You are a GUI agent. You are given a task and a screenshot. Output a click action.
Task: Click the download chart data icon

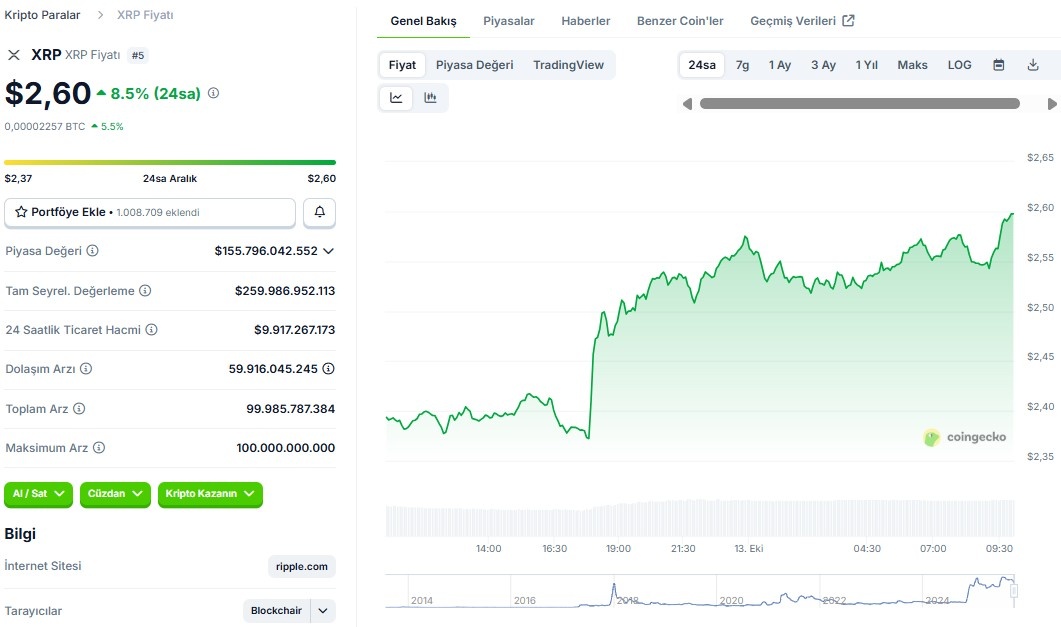[x=1033, y=65]
